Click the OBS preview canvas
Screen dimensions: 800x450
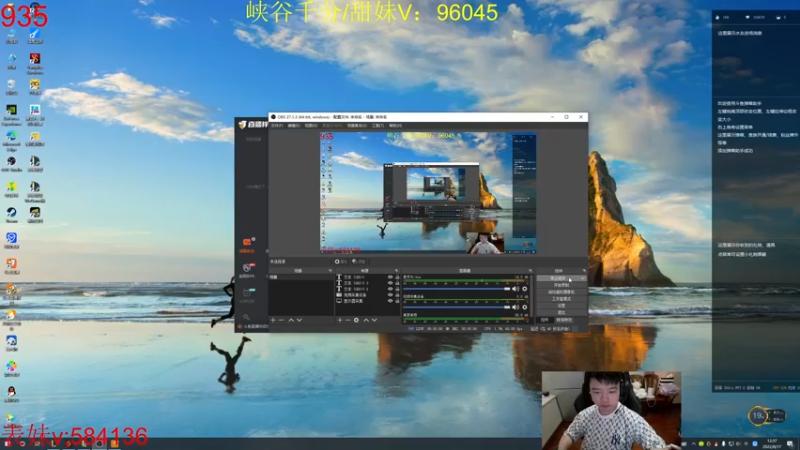click(x=428, y=193)
